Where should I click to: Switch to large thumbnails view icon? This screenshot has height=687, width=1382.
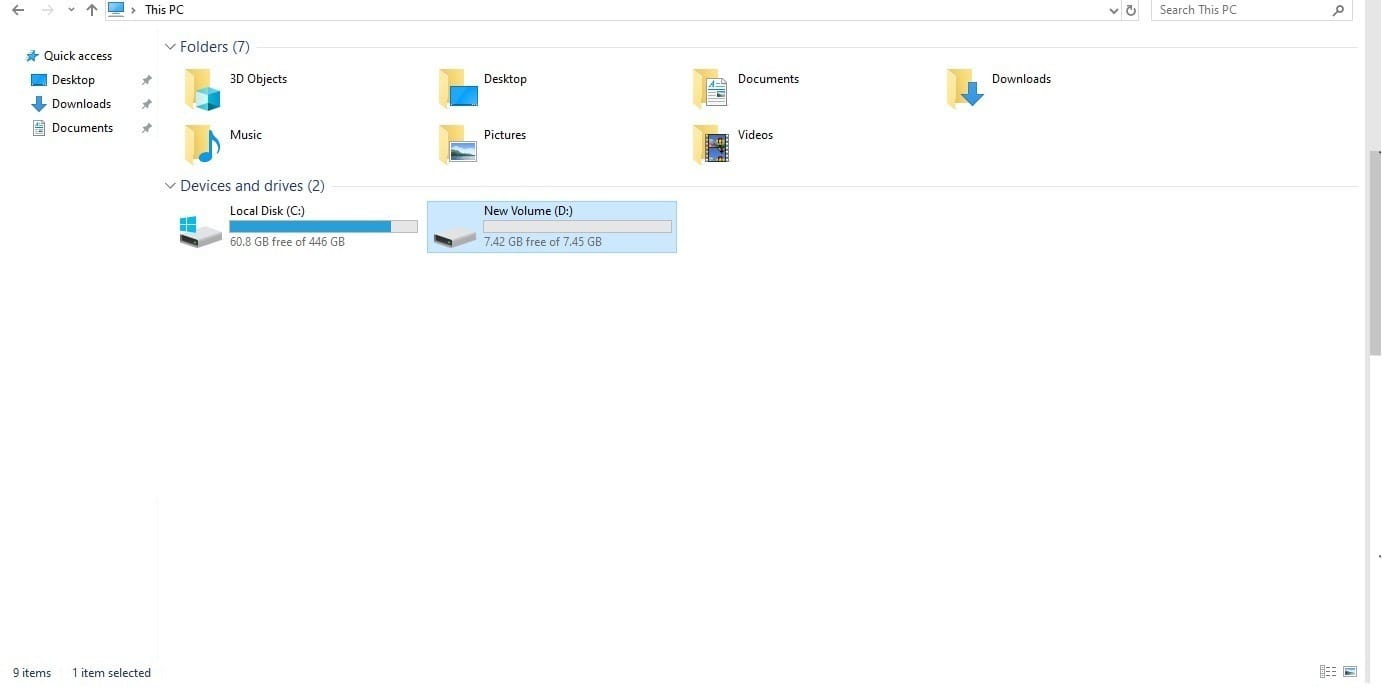[x=1350, y=672]
